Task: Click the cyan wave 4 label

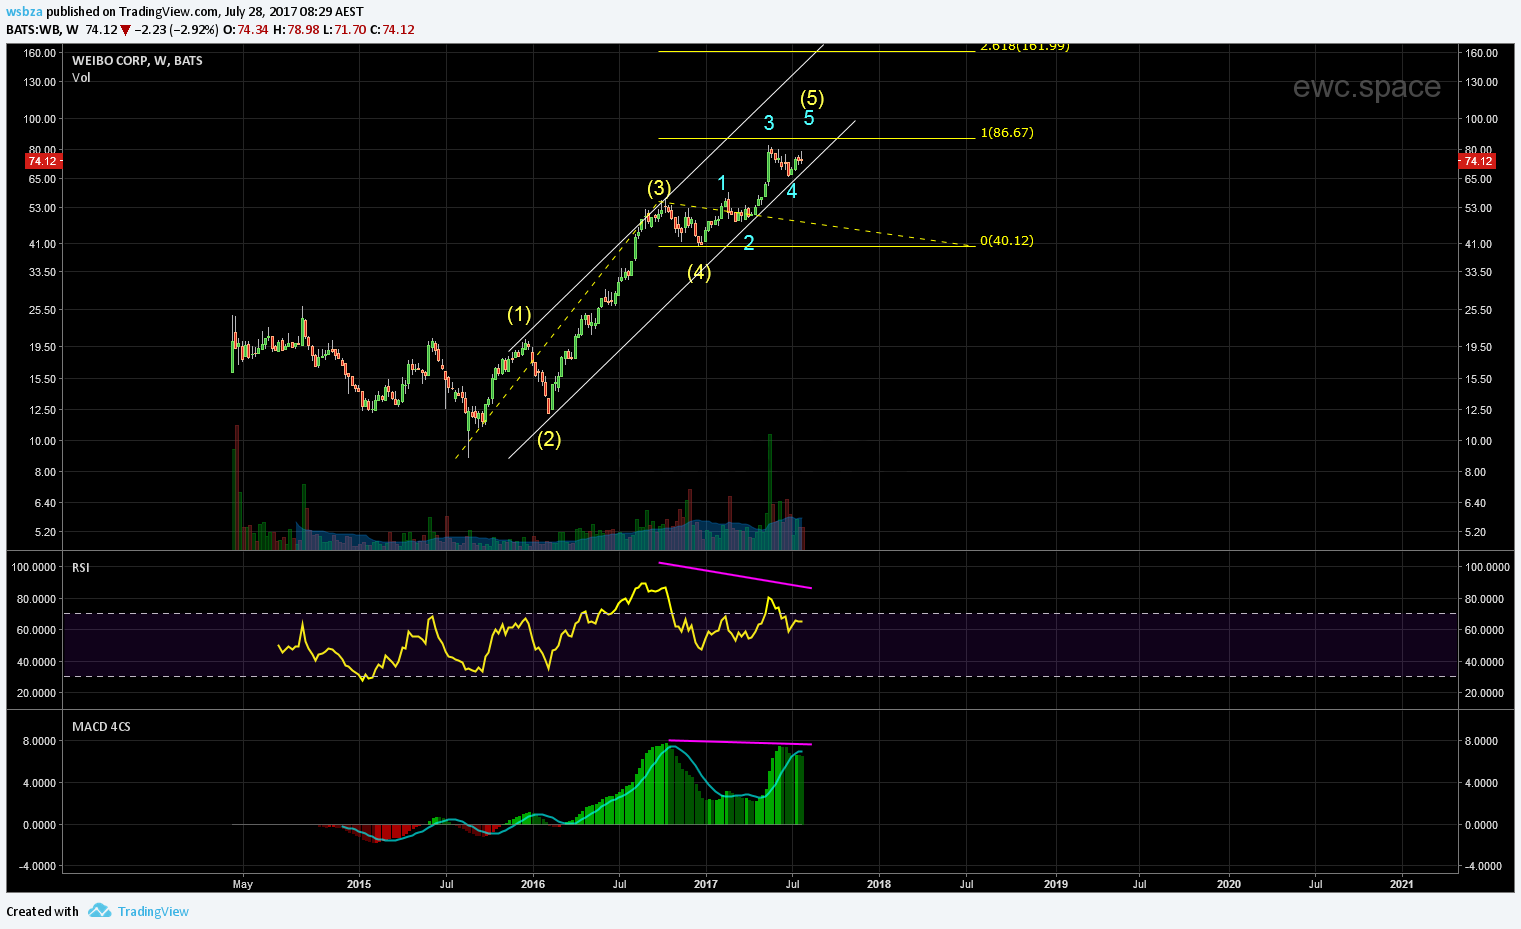Action: (791, 191)
